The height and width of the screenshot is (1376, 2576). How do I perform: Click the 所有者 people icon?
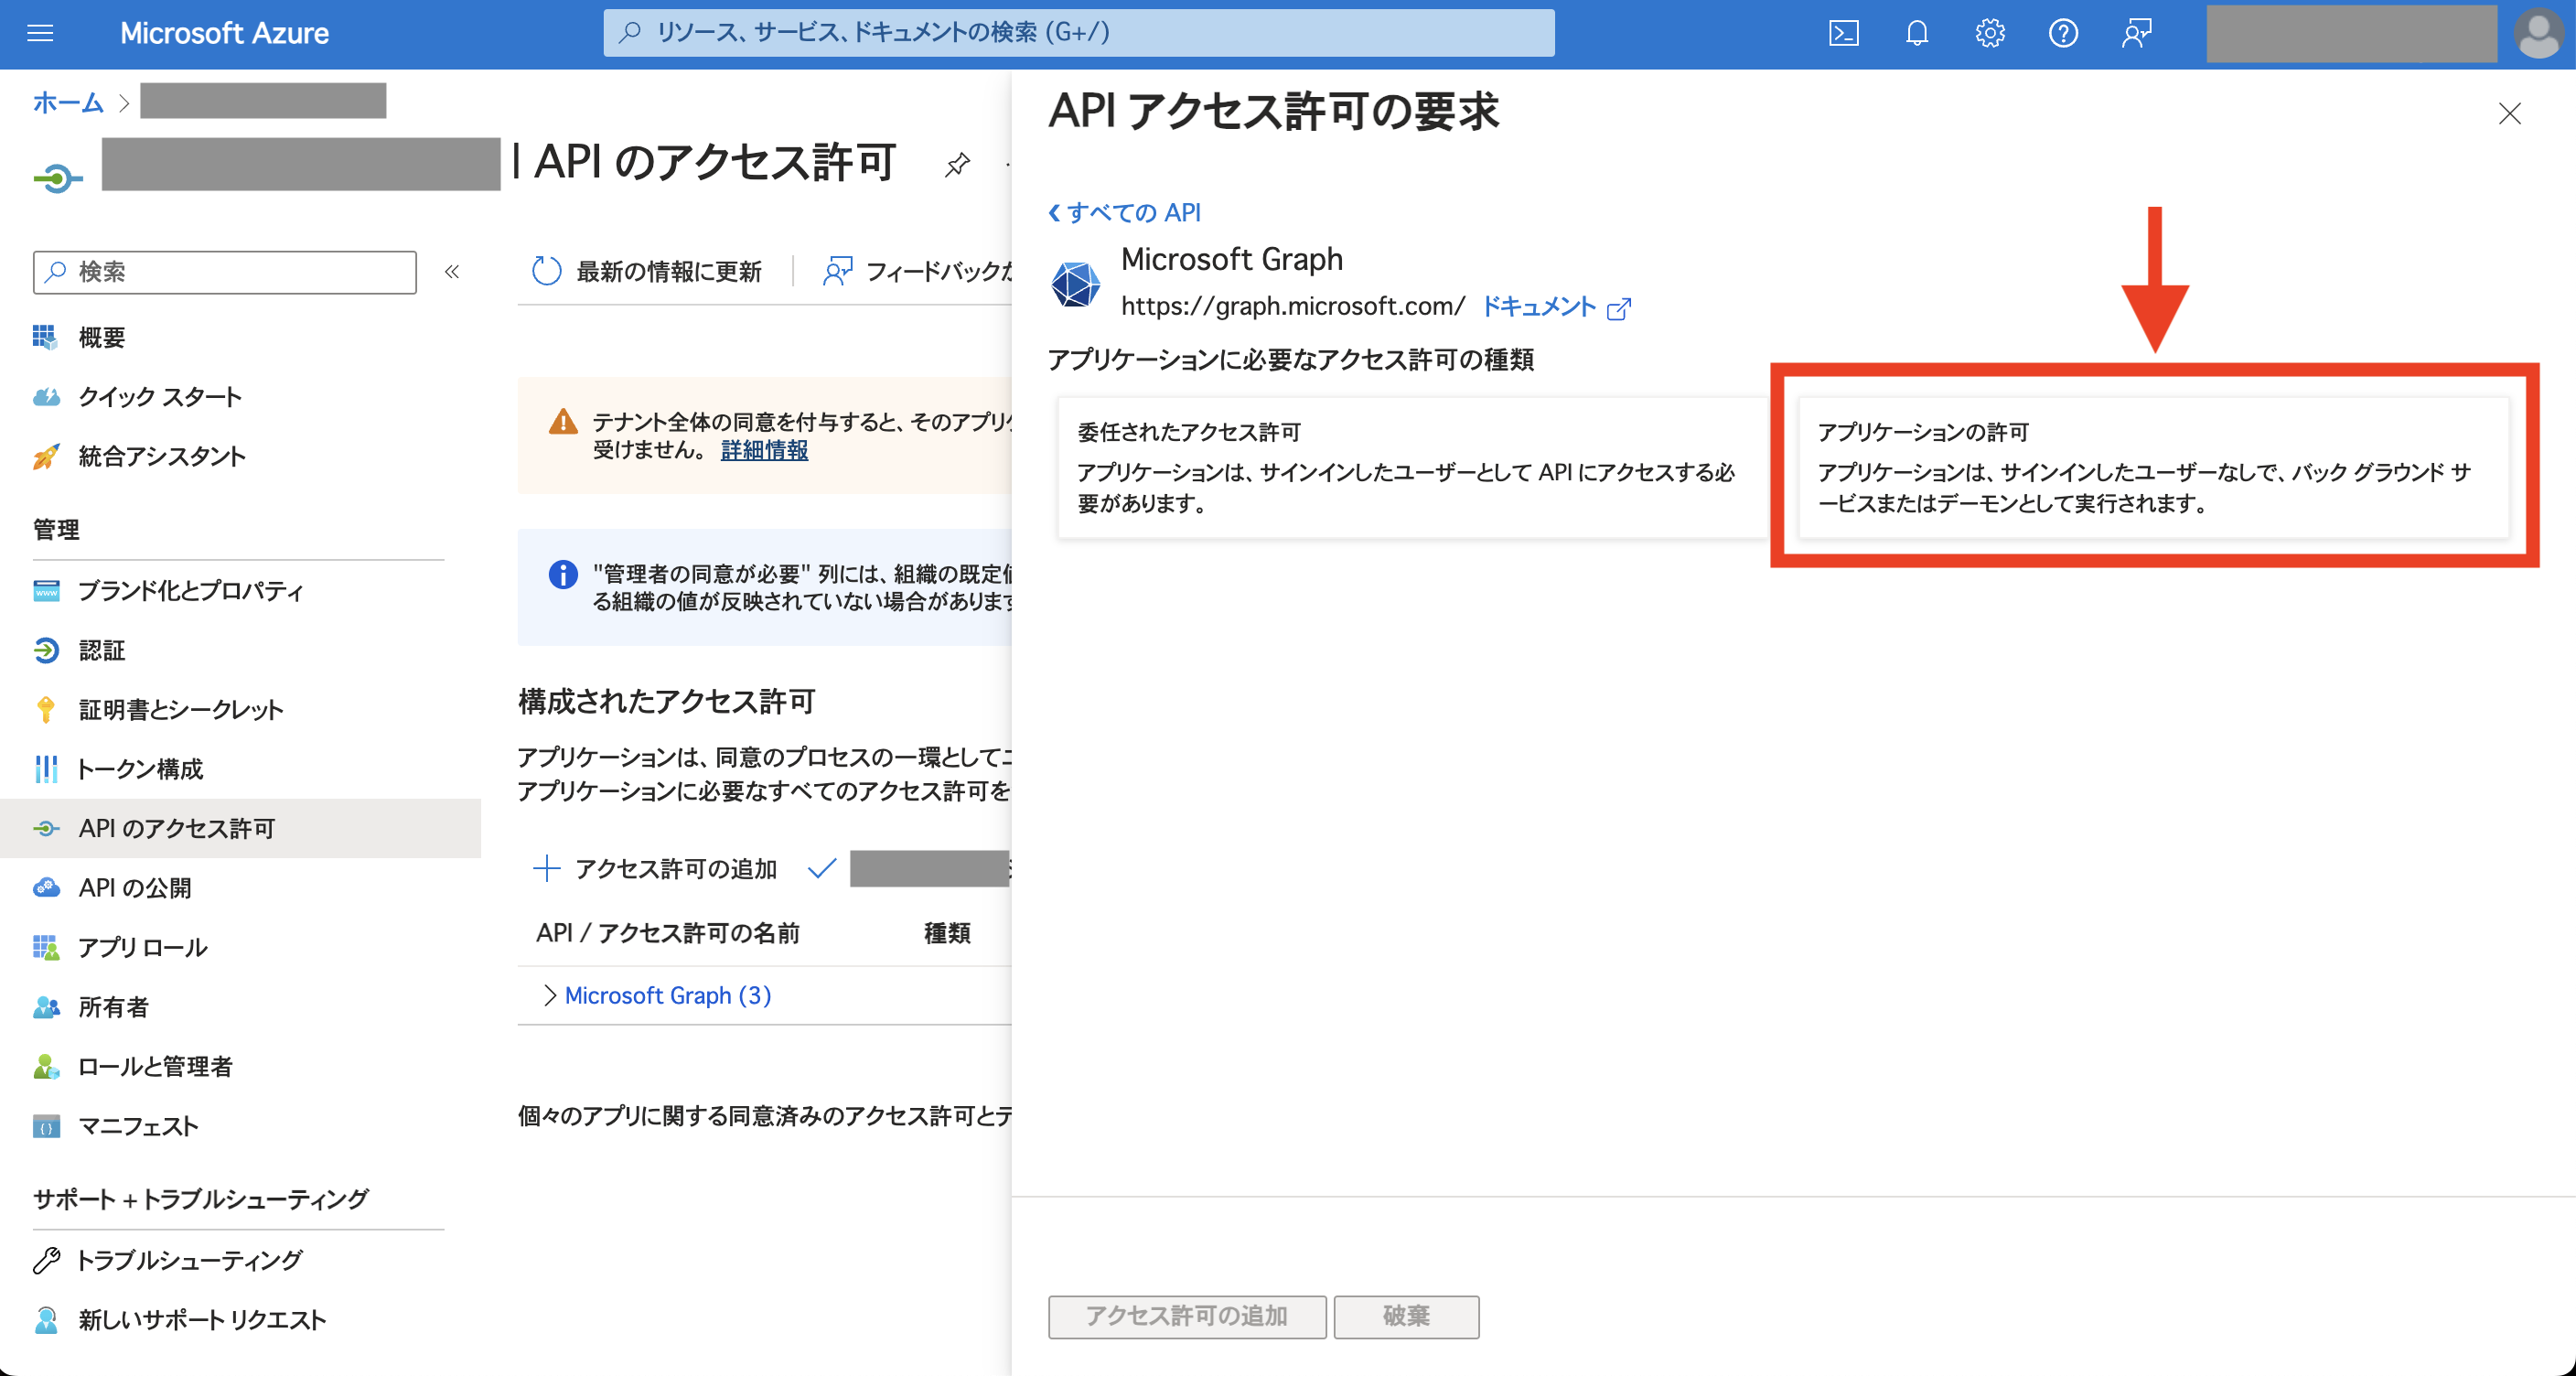tap(46, 1006)
